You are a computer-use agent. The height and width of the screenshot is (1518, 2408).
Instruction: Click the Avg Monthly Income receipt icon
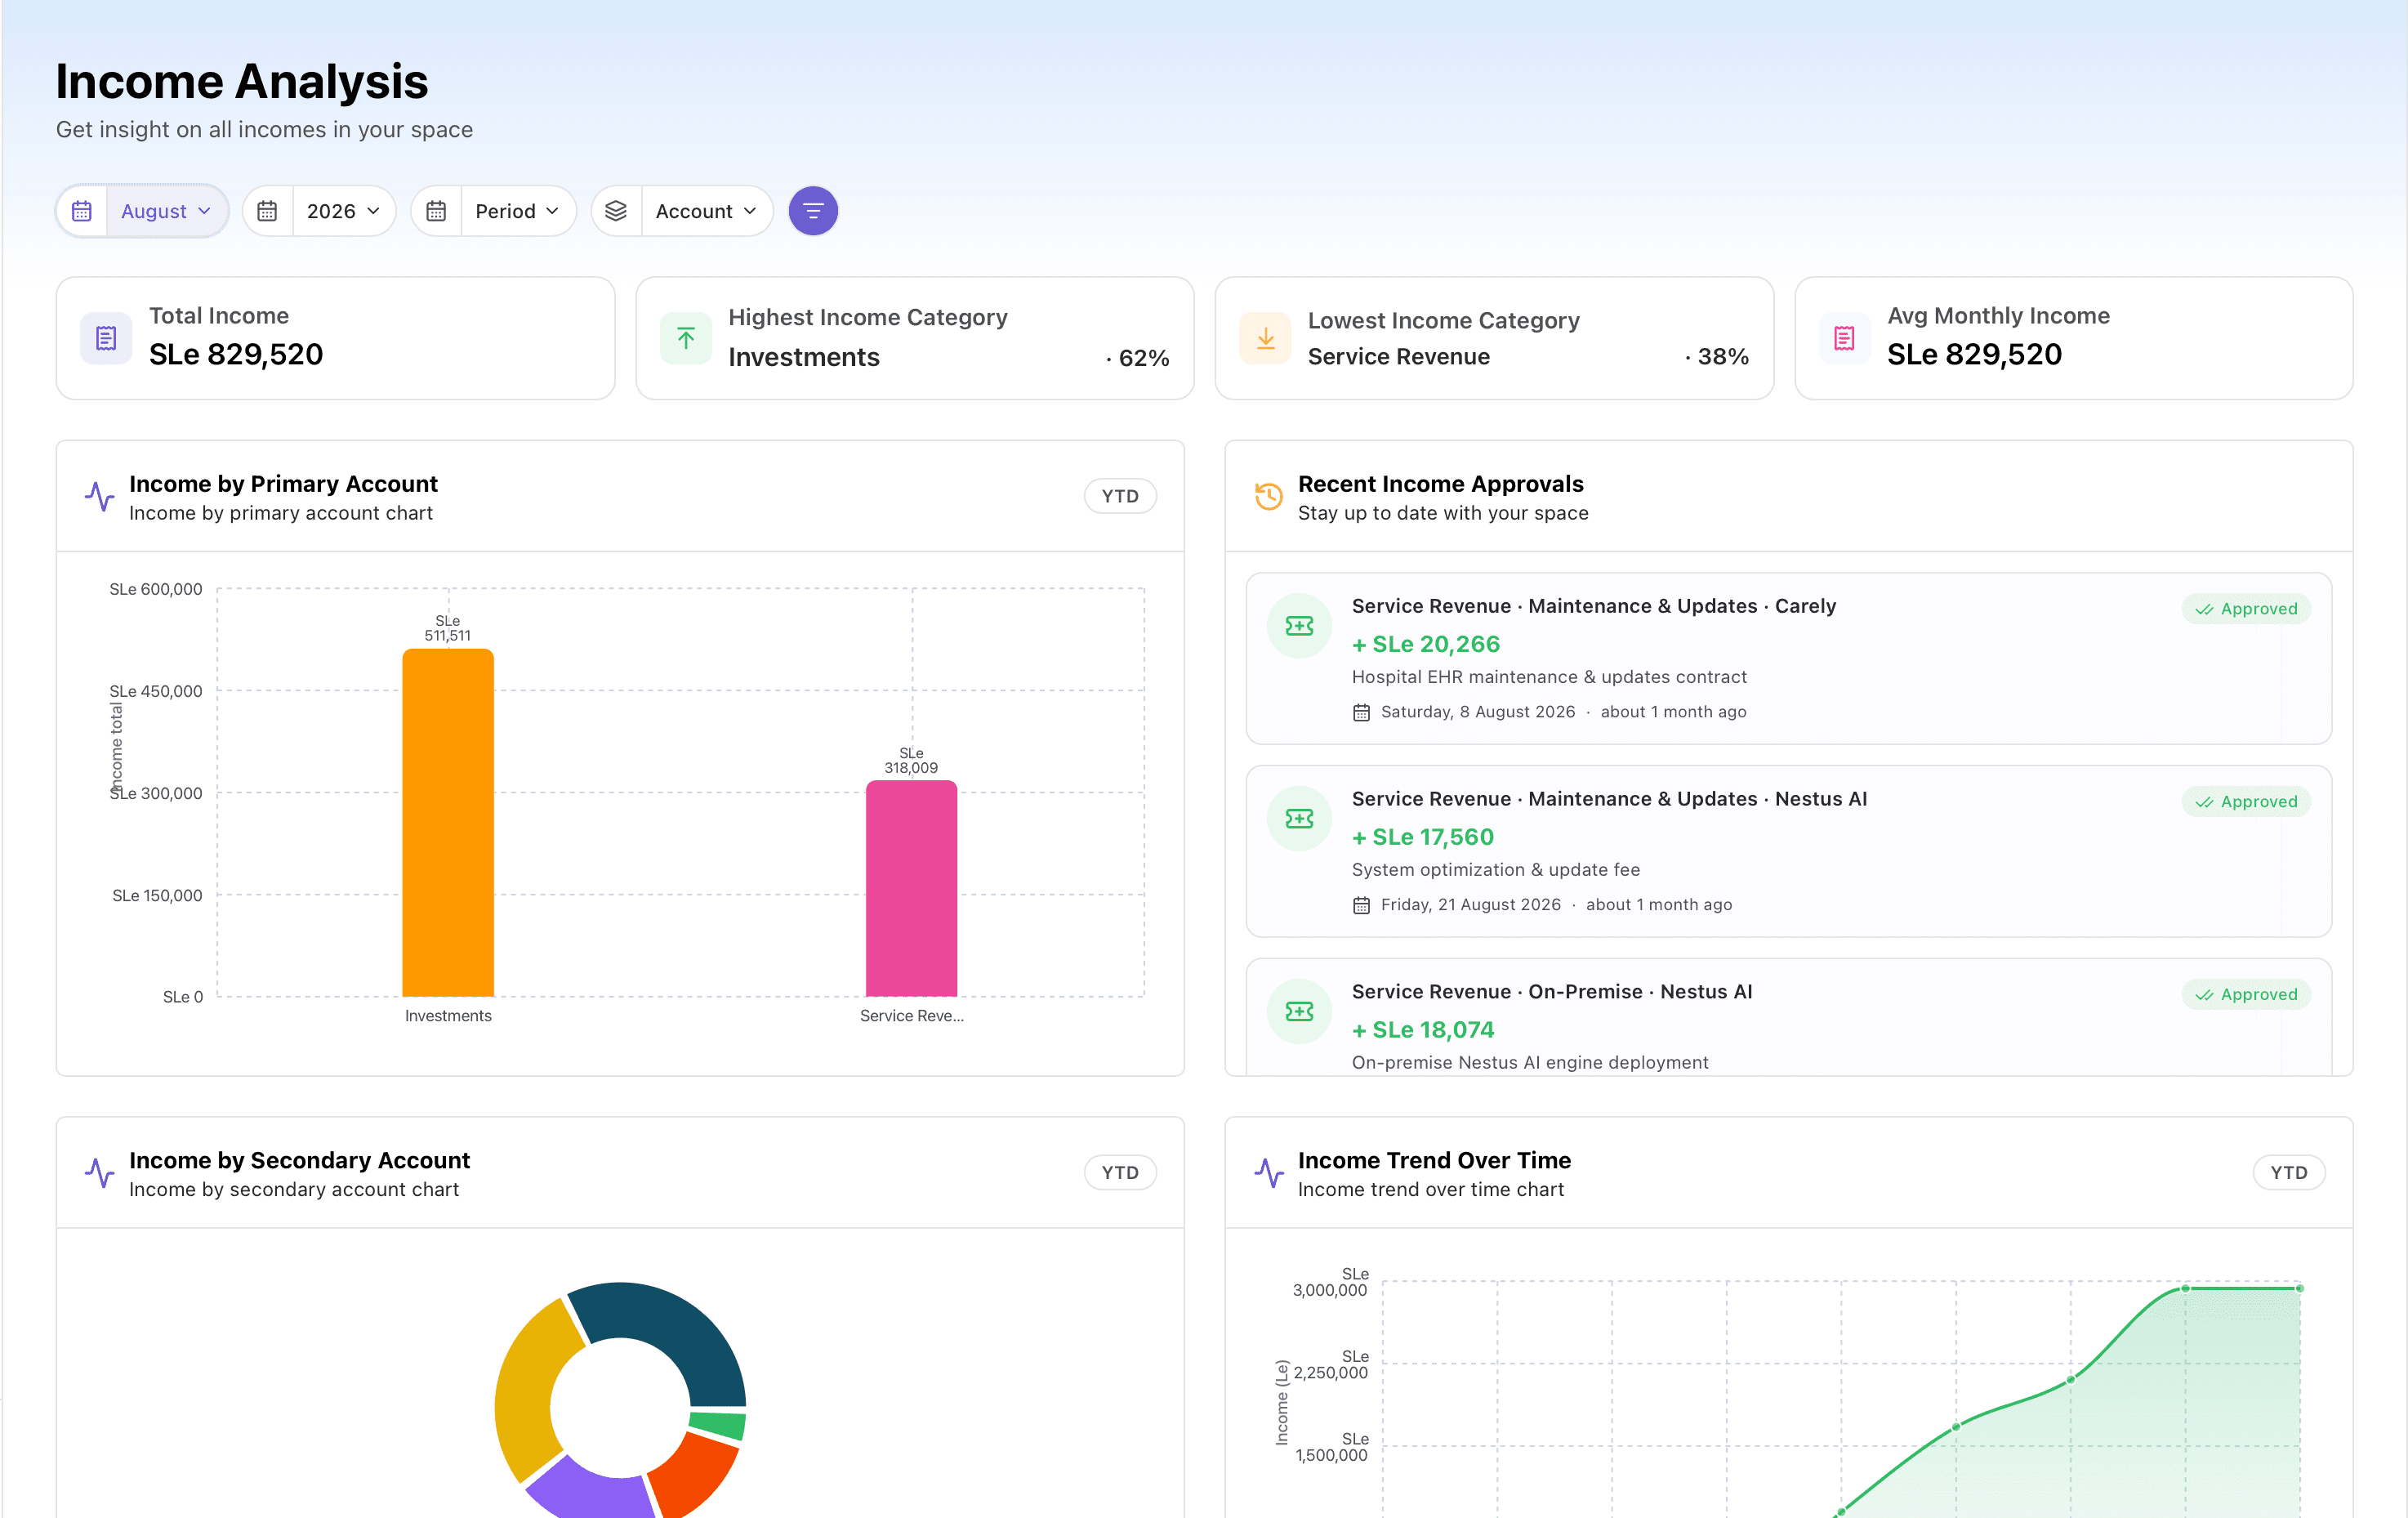click(1845, 338)
